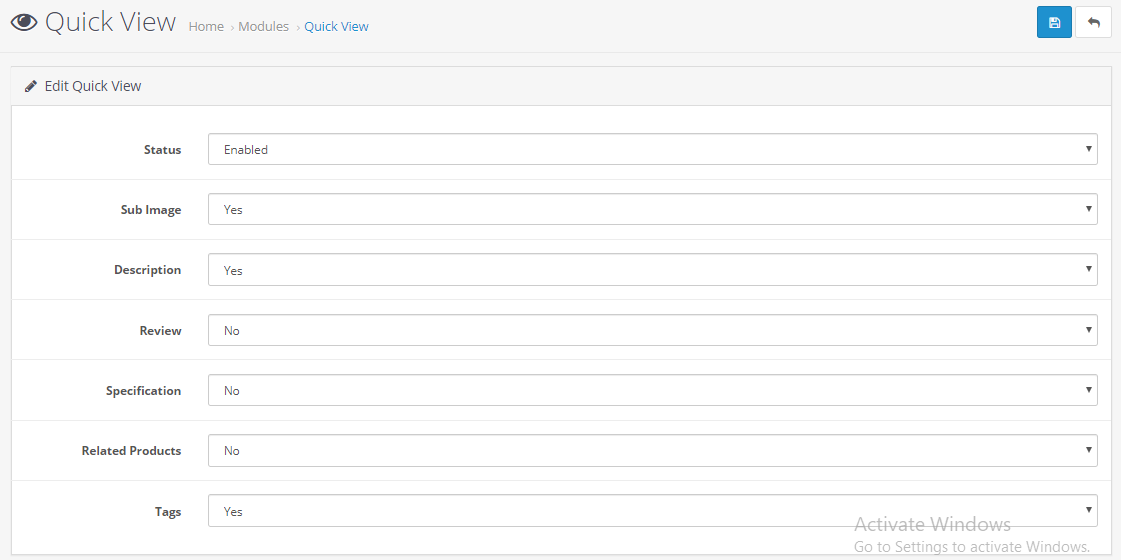The image size is (1121, 560).
Task: Open the Specification dropdown
Action: [x=653, y=390]
